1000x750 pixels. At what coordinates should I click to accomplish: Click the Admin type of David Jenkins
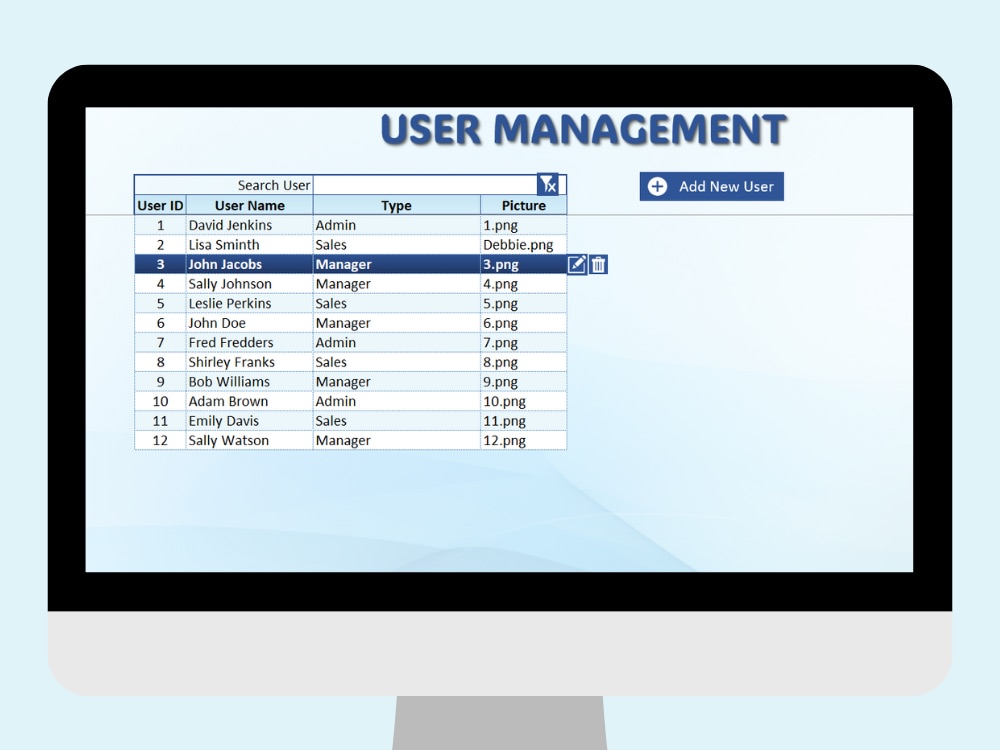397,225
